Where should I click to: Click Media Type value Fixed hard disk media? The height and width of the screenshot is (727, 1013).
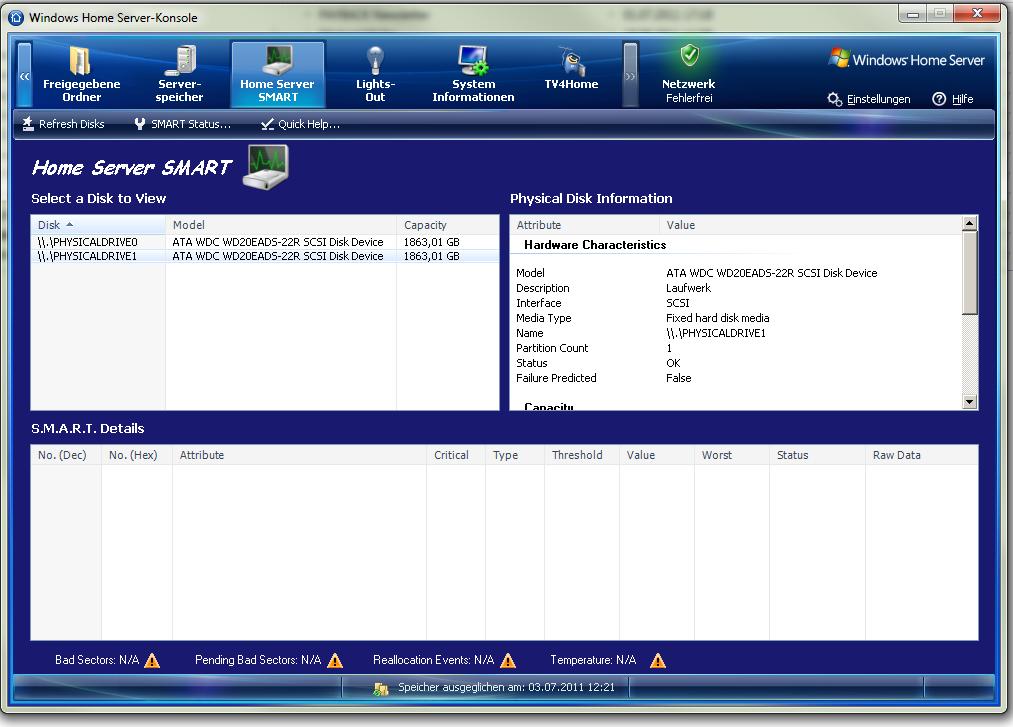[718, 318]
